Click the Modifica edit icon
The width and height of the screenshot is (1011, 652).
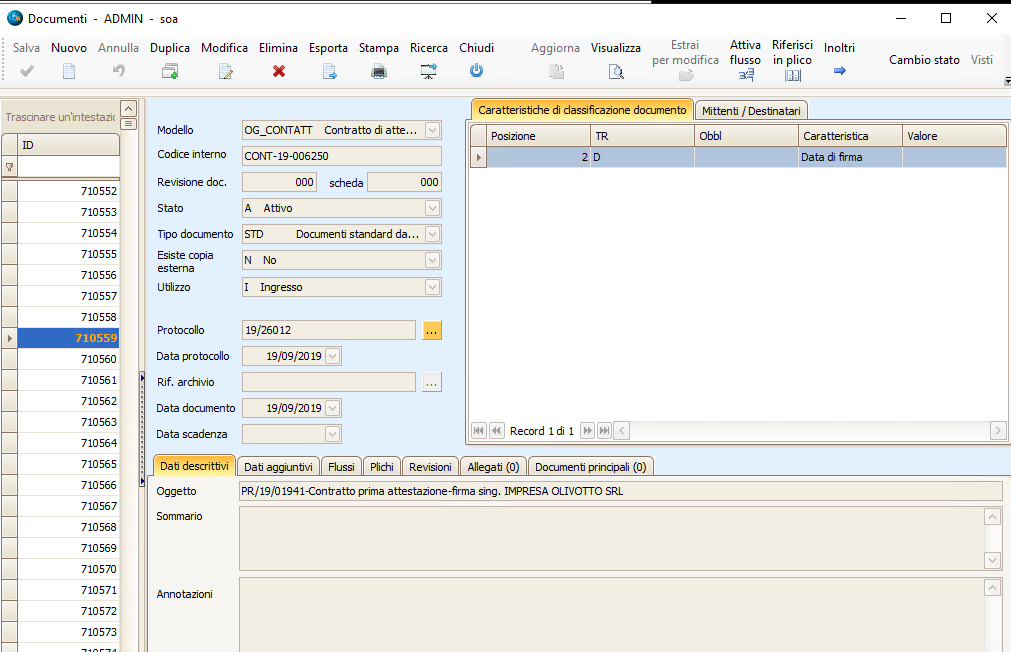click(225, 71)
